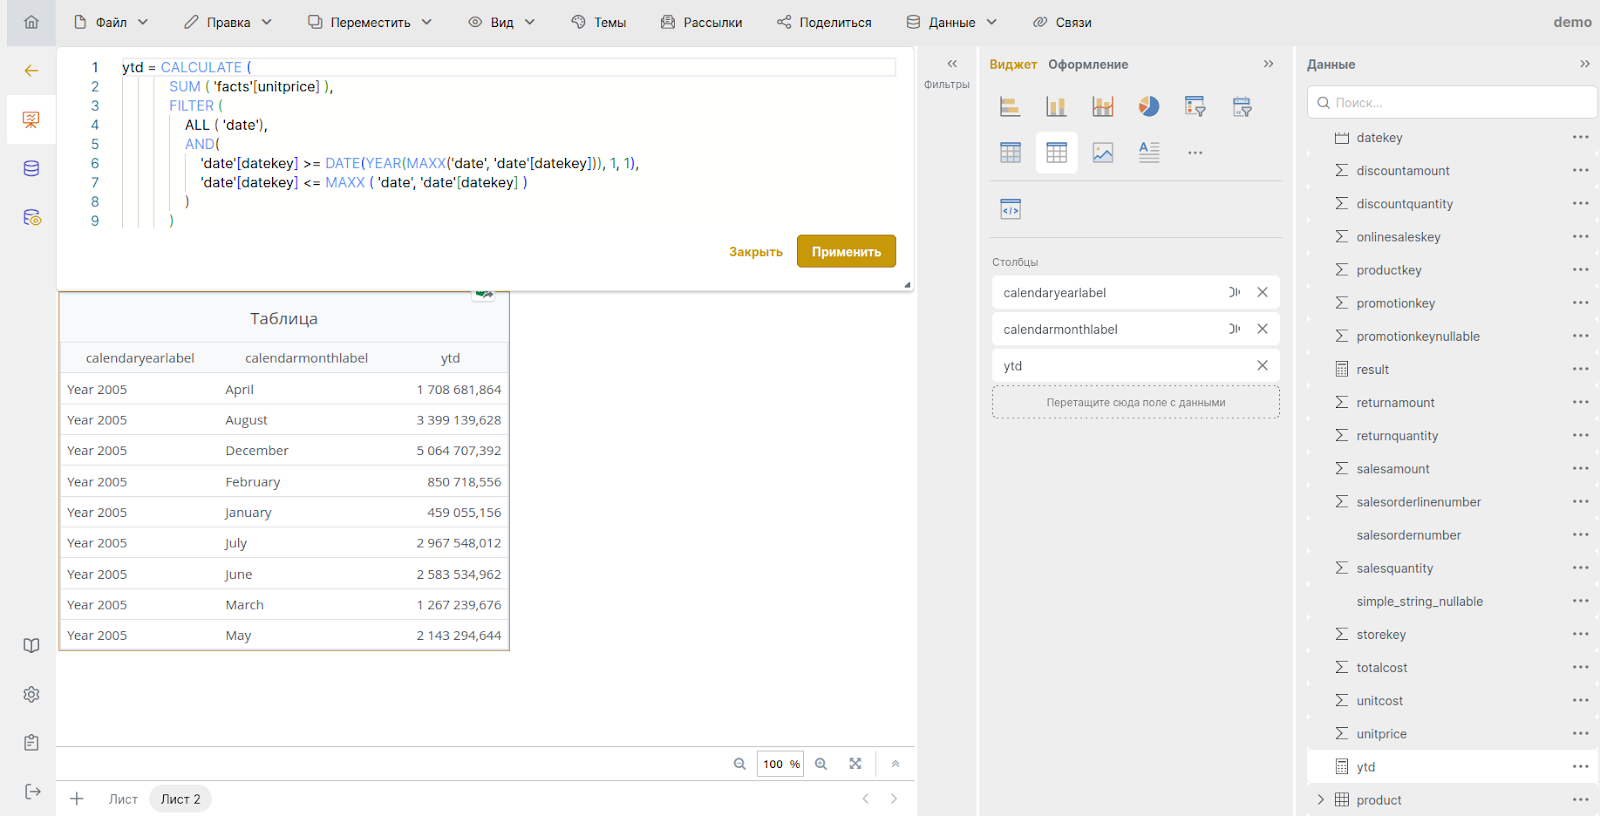
Task: Click the data search field
Action: 1452,102
